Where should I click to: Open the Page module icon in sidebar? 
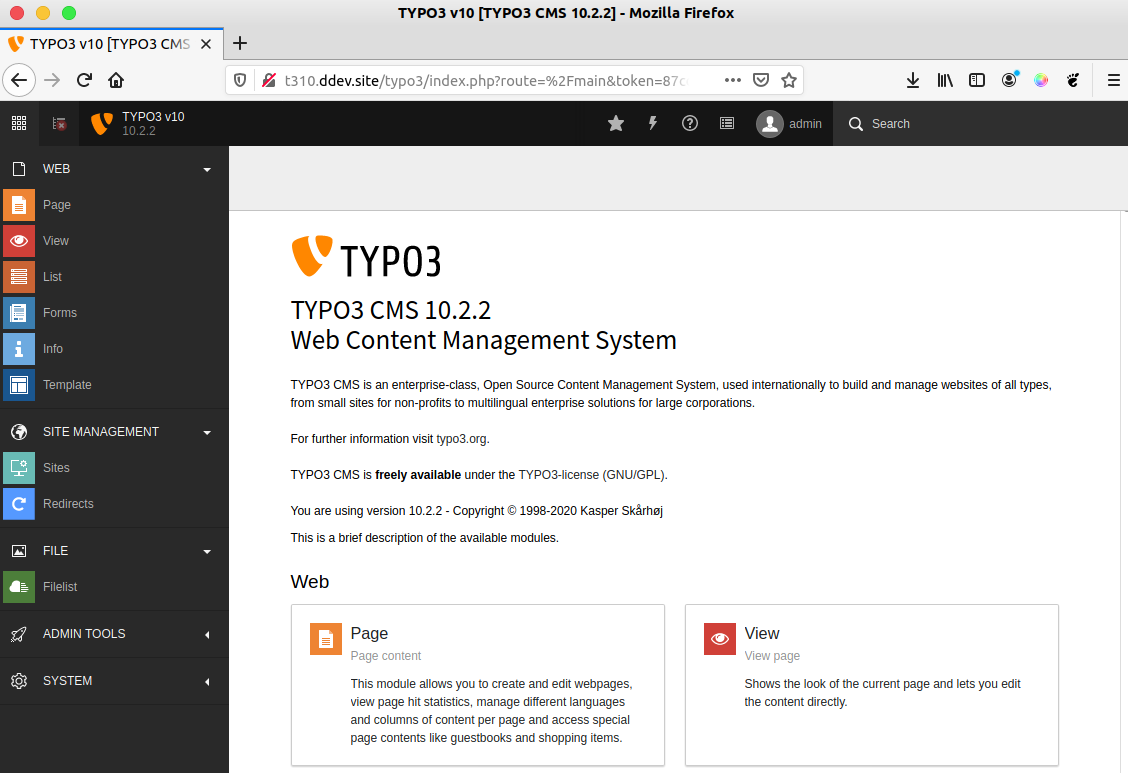click(19, 205)
